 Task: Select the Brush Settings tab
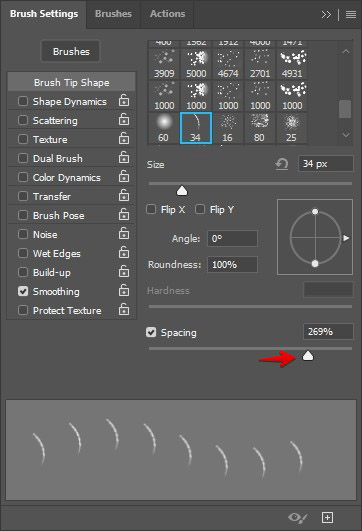pos(44,14)
